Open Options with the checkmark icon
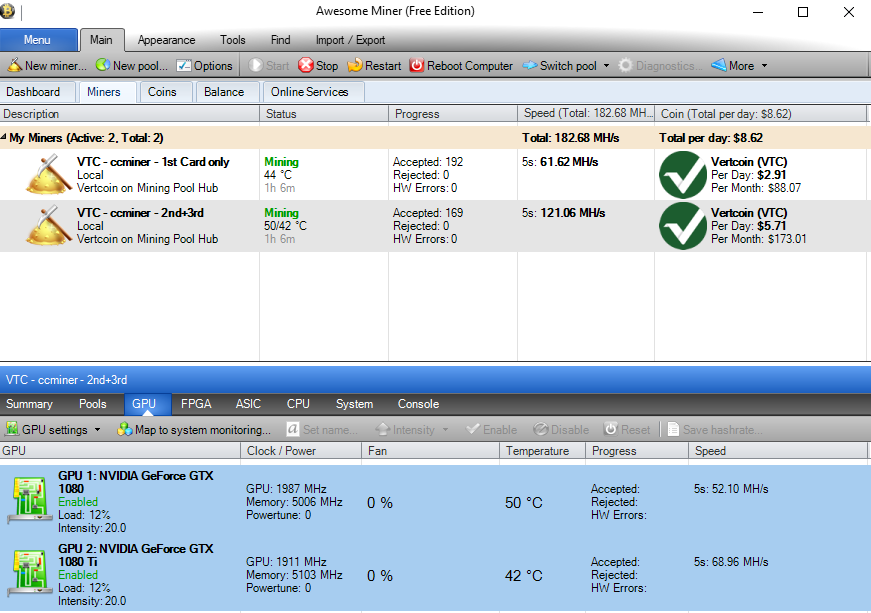 click(184, 66)
